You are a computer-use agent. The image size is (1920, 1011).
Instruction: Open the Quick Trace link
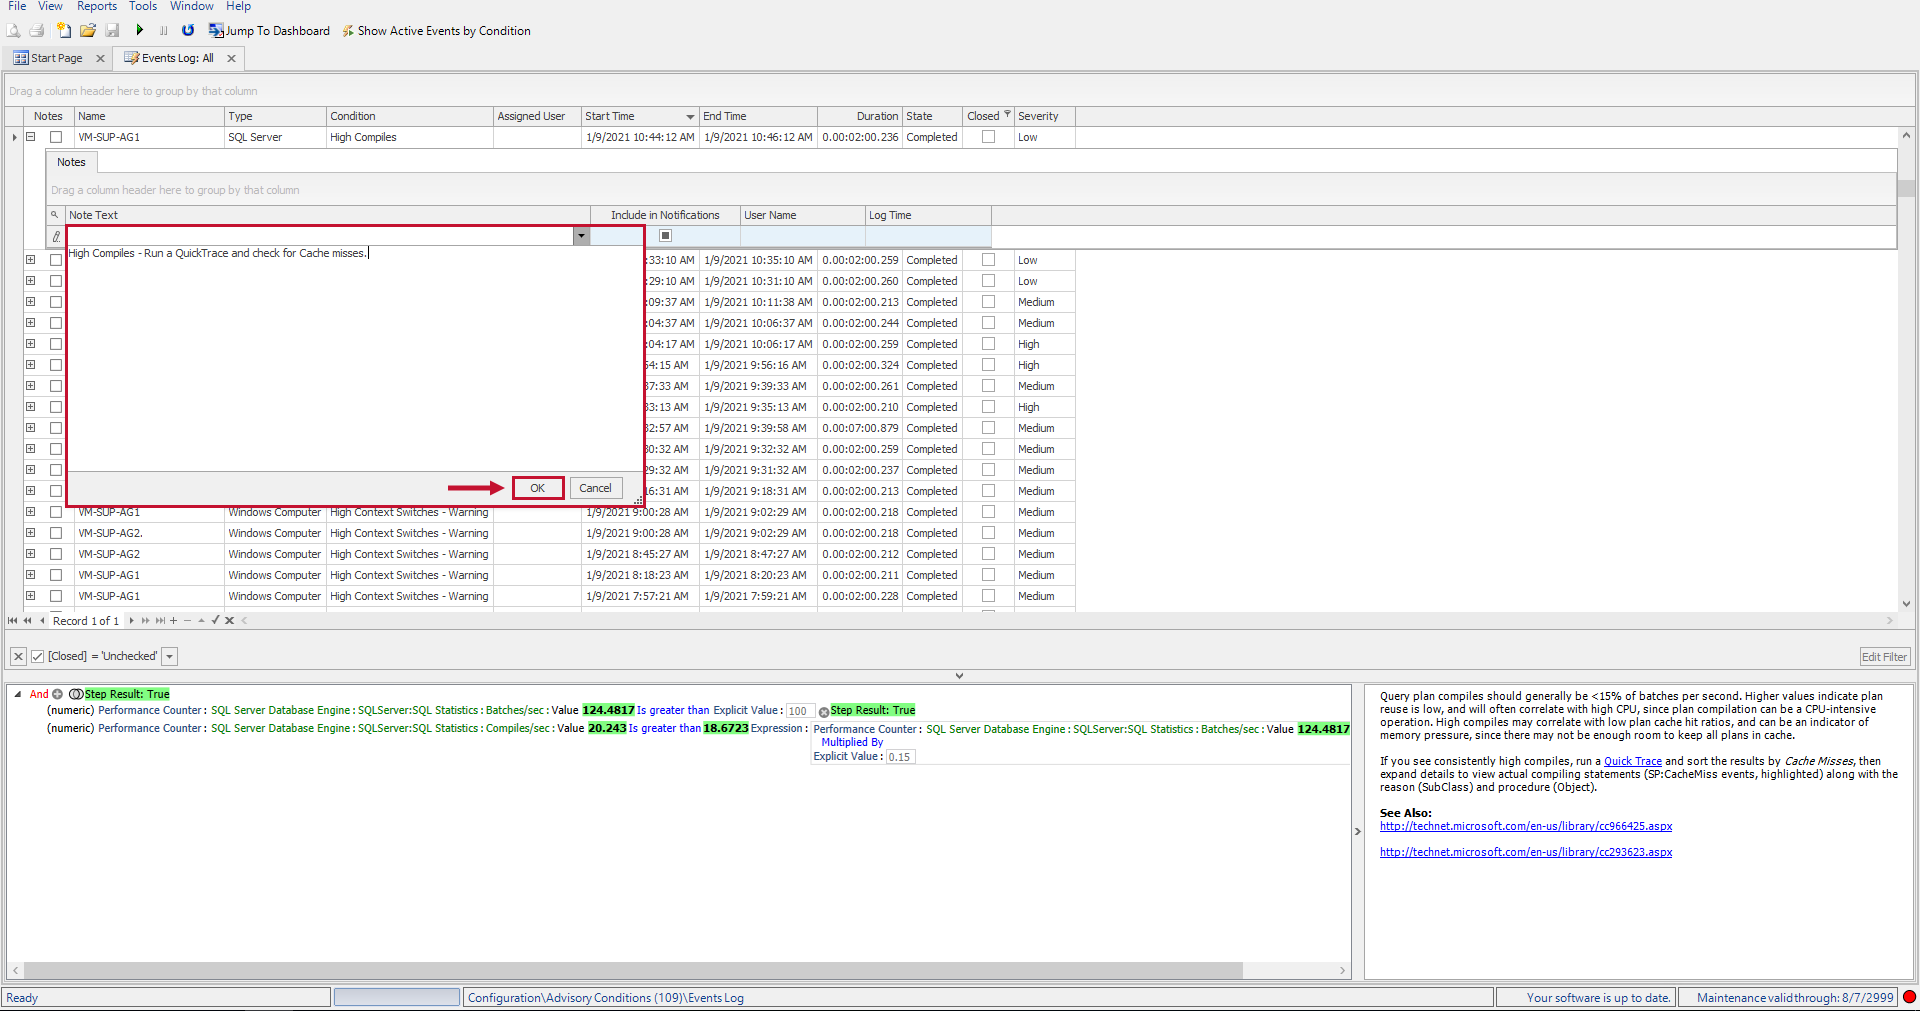(x=1632, y=761)
